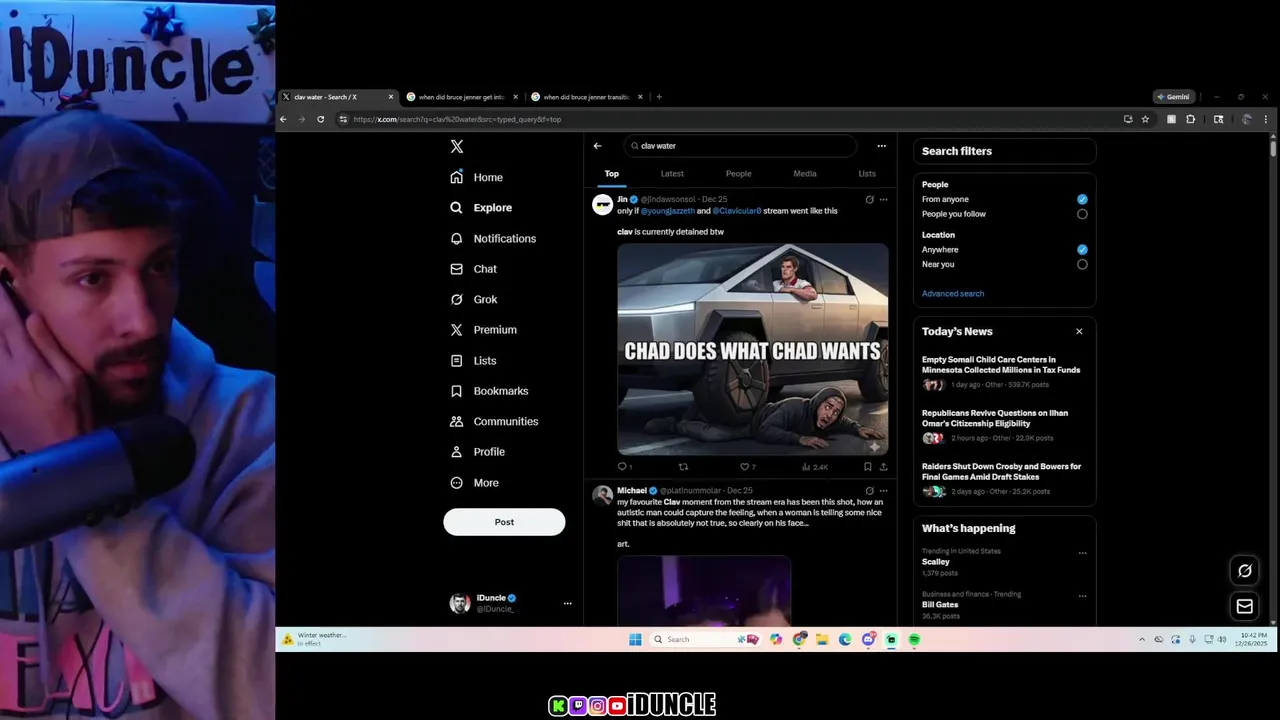Image resolution: width=1280 pixels, height=720 pixels.
Task: Go to Explore in the sidebar
Action: pos(481,208)
